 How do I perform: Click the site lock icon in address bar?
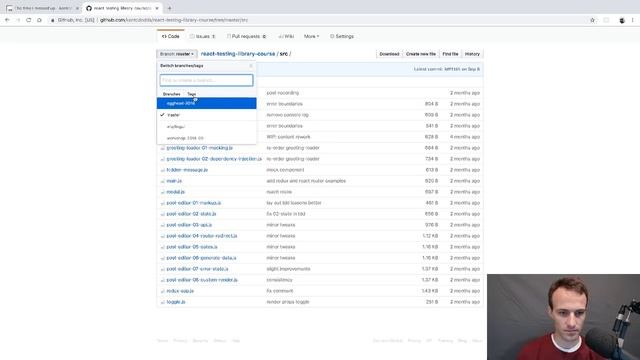(x=53, y=20)
